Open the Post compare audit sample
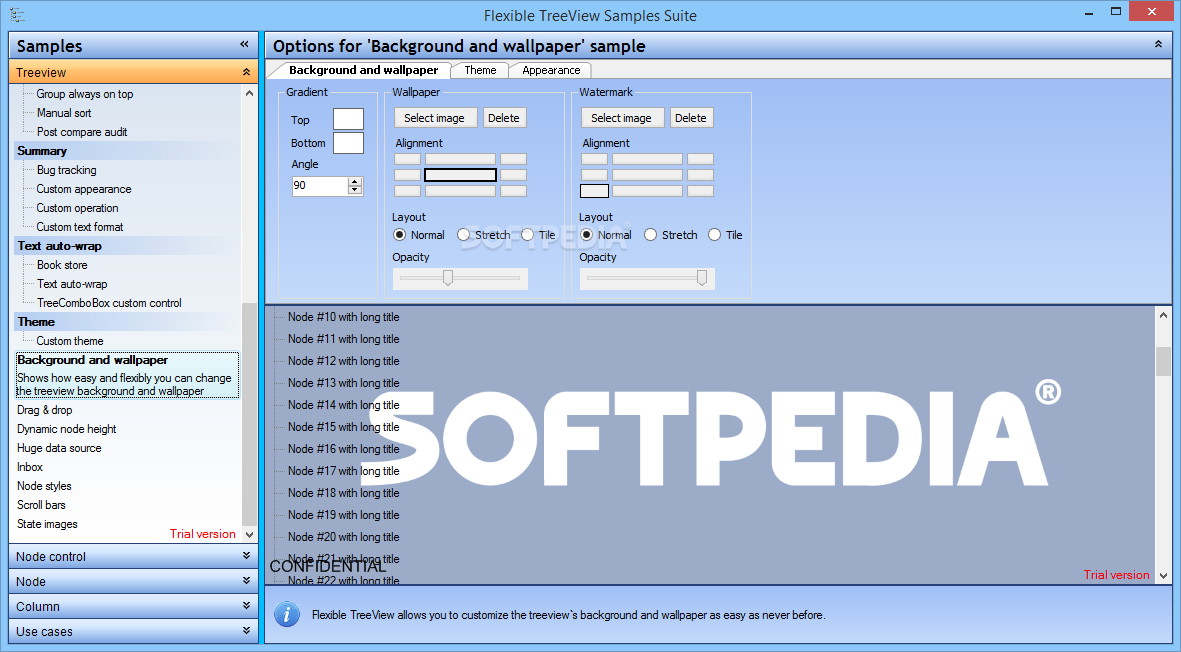1181x652 pixels. (x=82, y=132)
